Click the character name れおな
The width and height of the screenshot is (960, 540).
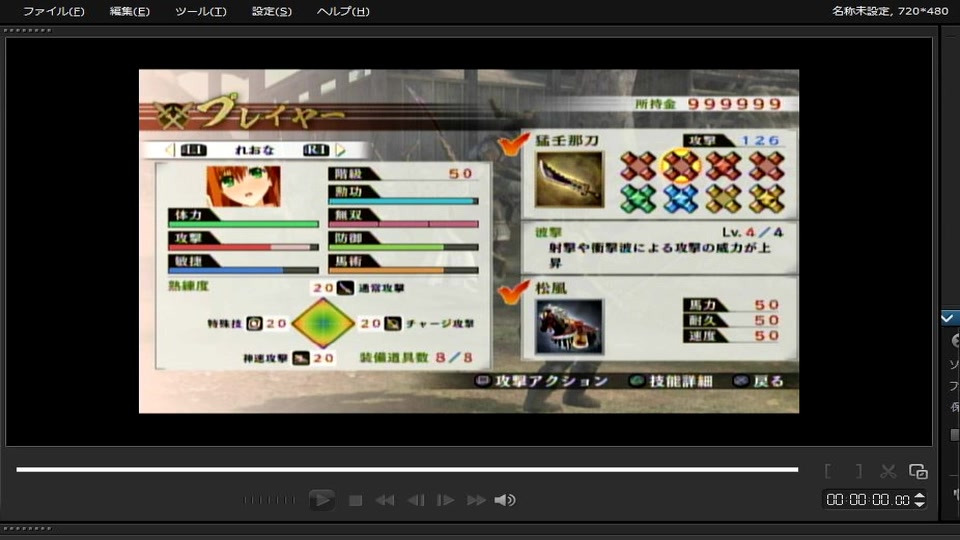click(255, 150)
